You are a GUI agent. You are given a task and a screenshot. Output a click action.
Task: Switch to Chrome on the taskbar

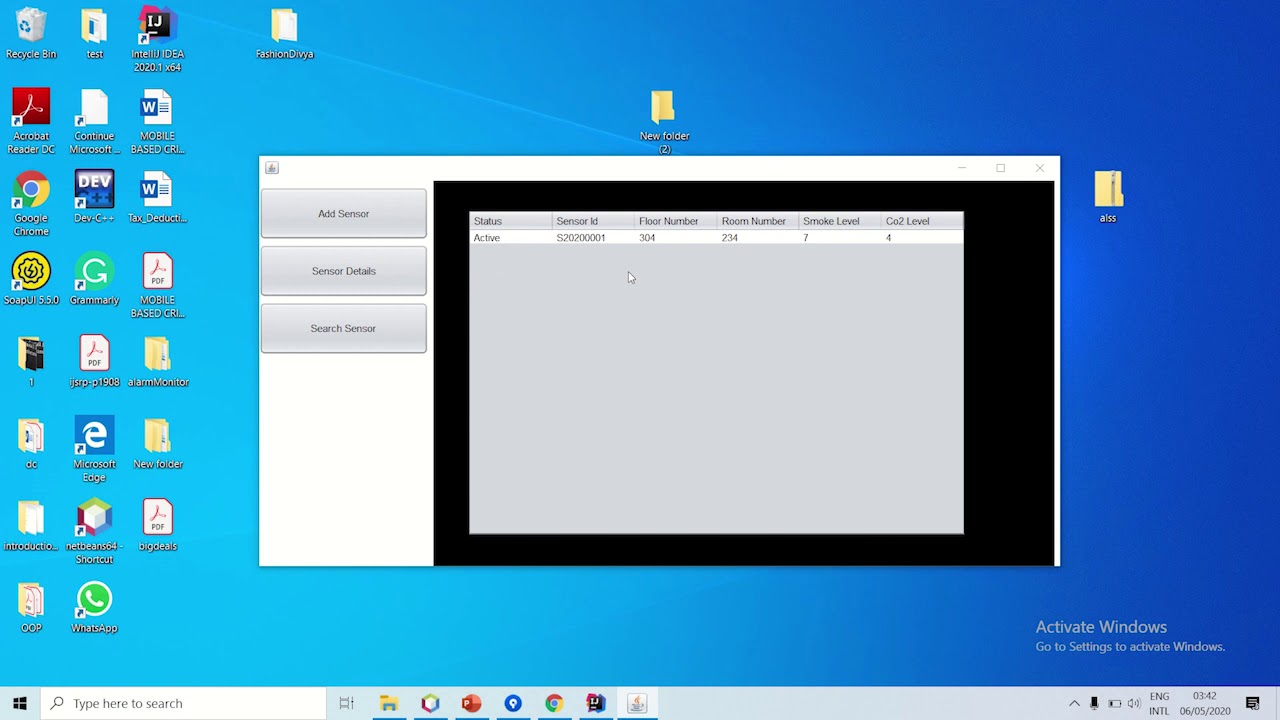(554, 703)
